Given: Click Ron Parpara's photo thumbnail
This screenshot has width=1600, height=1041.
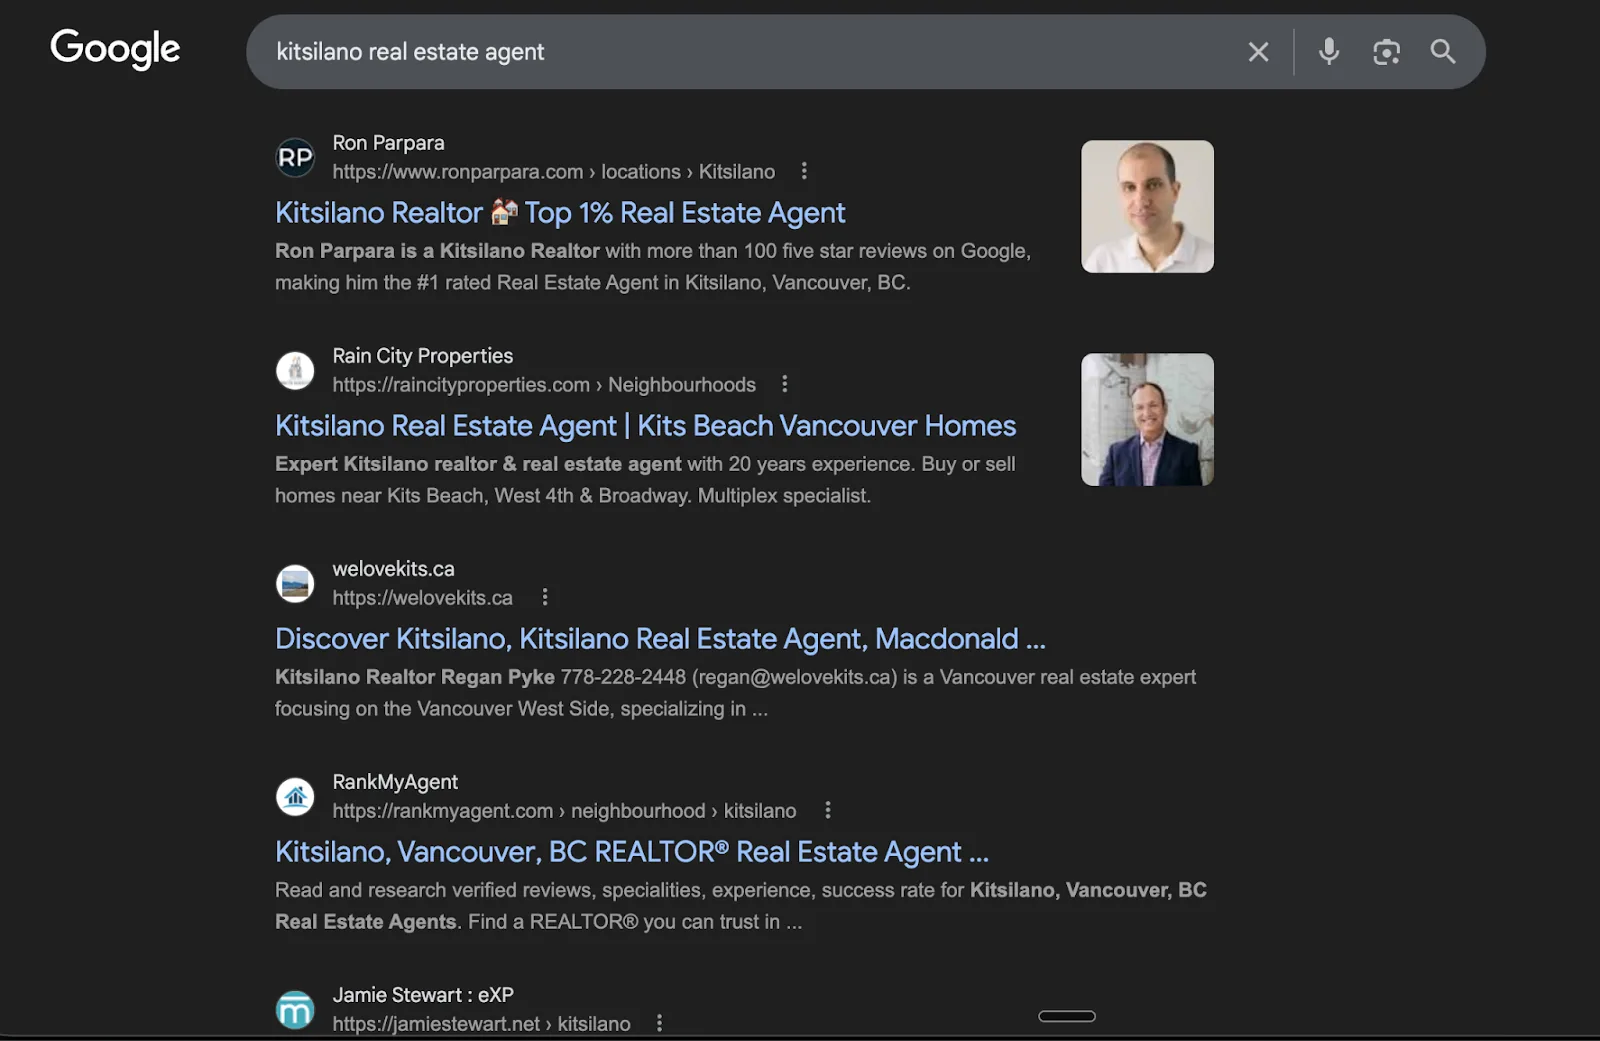Looking at the screenshot, I should [1147, 206].
